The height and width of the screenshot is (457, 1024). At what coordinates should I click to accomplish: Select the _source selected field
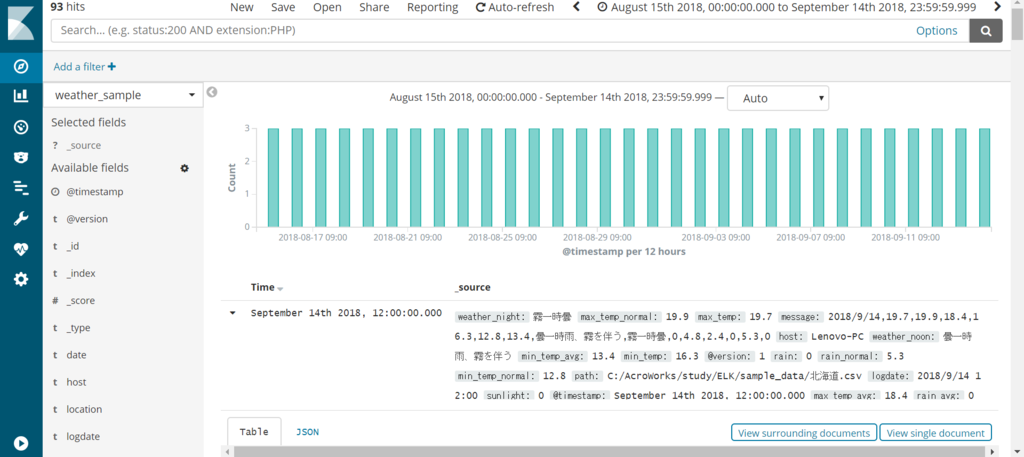pyautogui.click(x=84, y=146)
